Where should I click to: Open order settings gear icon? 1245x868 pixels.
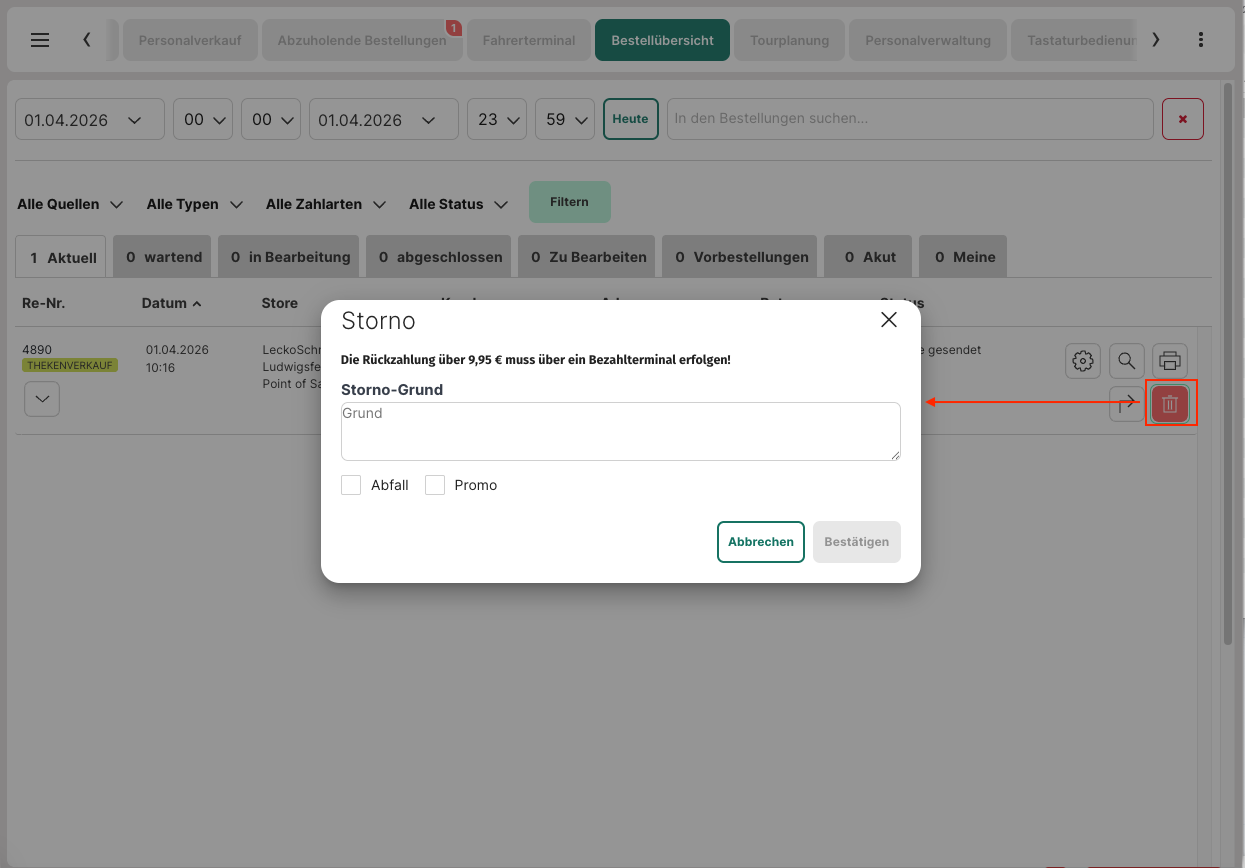[x=1083, y=360]
